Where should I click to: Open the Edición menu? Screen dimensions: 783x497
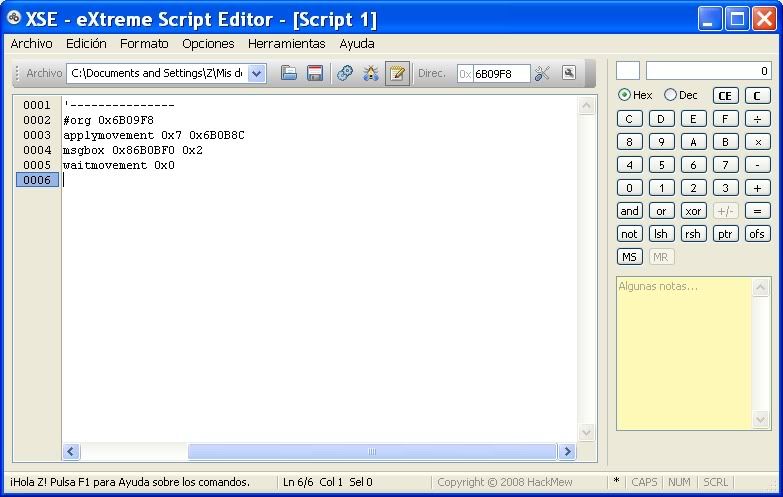[x=86, y=44]
